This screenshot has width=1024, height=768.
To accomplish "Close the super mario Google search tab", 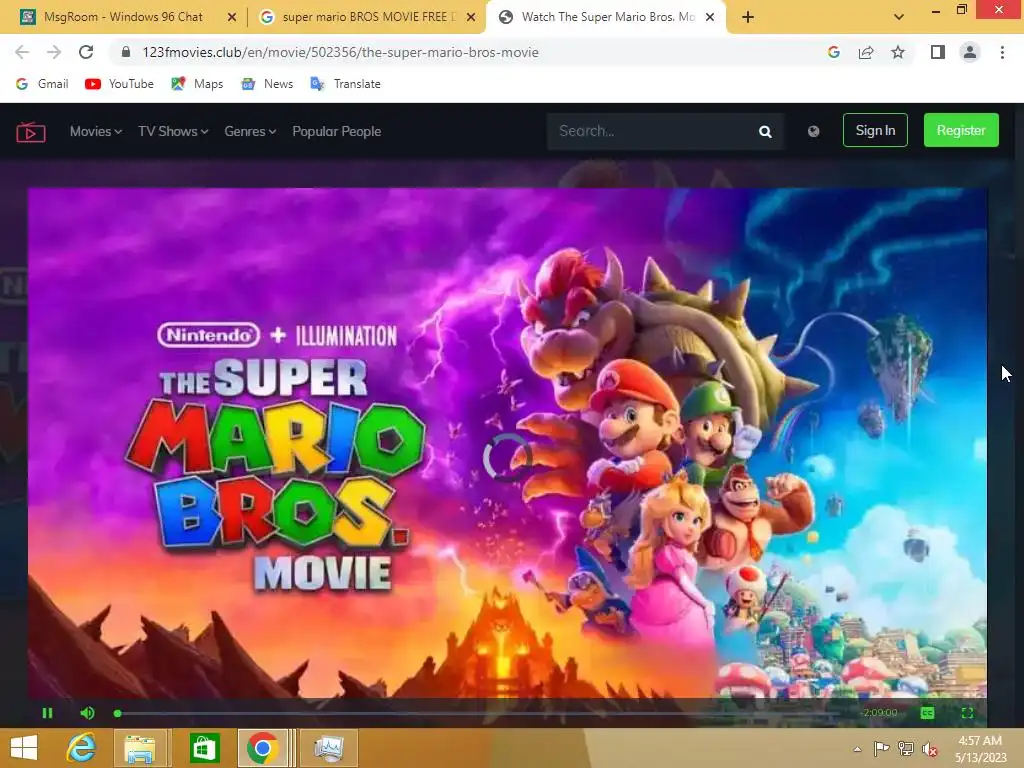I will 470,17.
